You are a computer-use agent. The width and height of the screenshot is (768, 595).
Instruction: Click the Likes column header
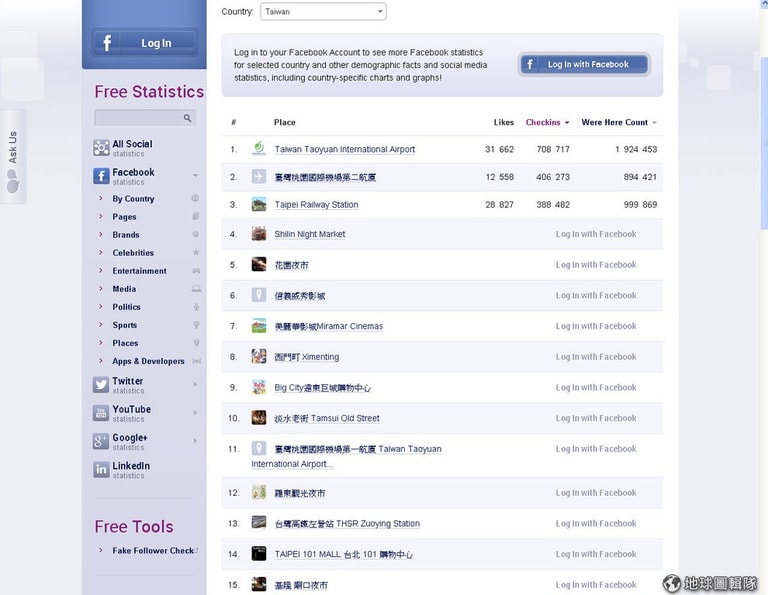coord(504,122)
